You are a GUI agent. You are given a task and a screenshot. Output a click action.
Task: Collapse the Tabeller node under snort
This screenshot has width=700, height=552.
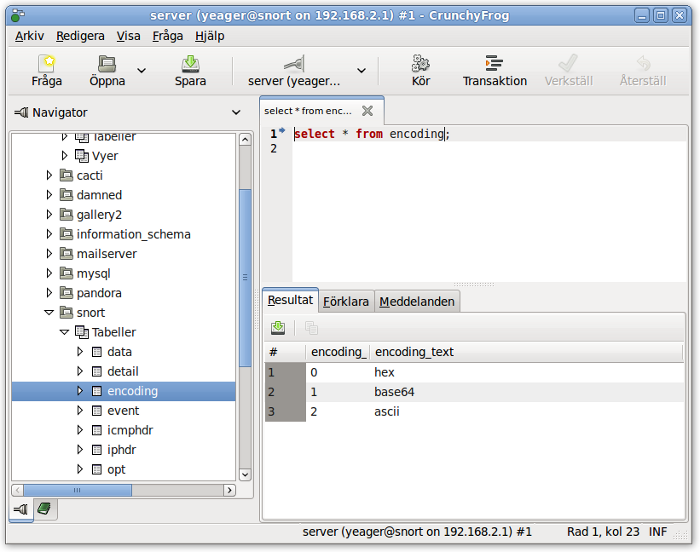coord(64,332)
